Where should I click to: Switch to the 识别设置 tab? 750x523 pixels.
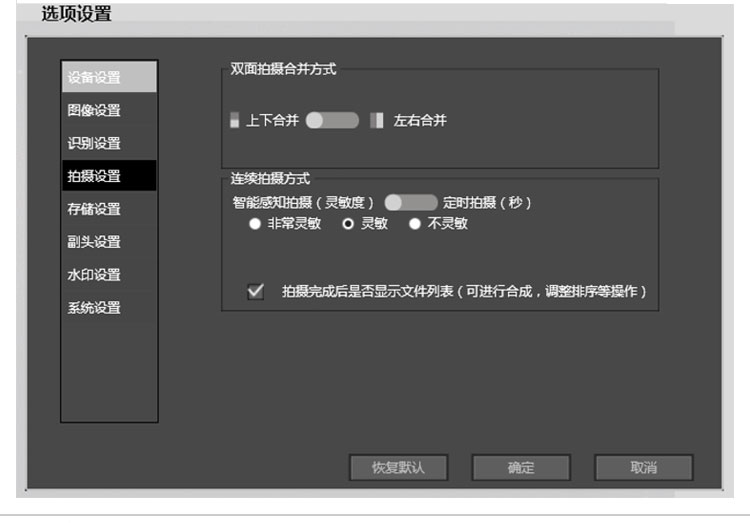tap(109, 143)
